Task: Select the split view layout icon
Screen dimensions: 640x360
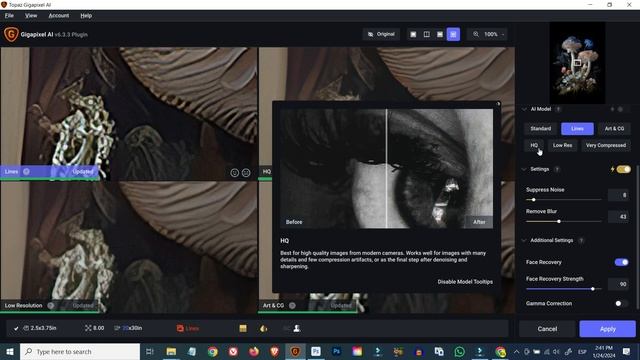Action: [427, 34]
